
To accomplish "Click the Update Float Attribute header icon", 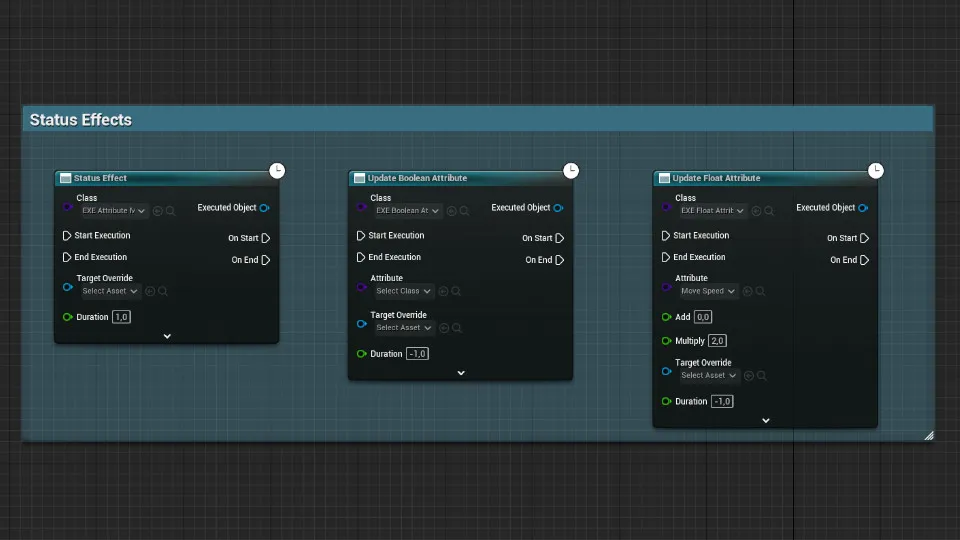I will click(x=664, y=178).
